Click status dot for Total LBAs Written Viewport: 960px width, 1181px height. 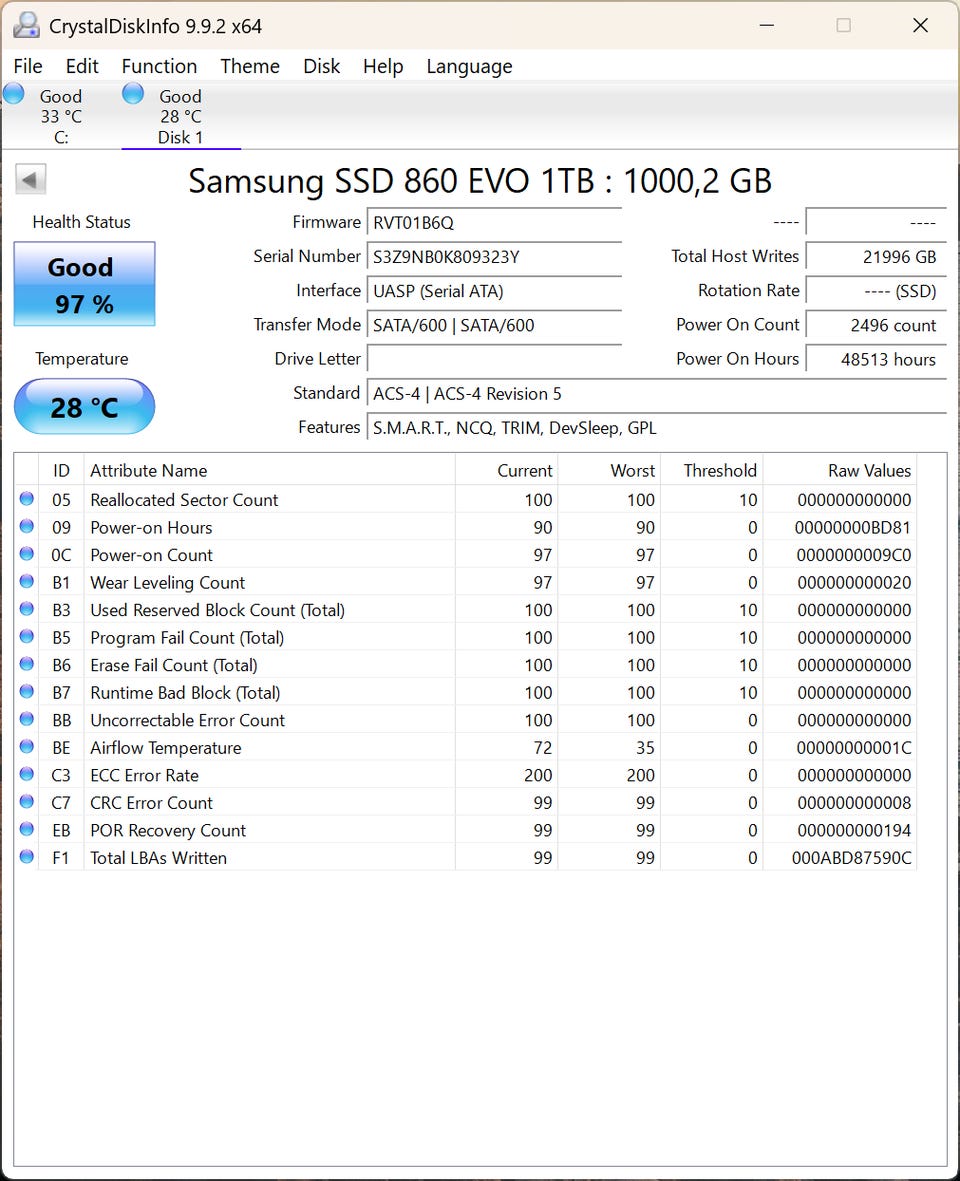pos(26,856)
